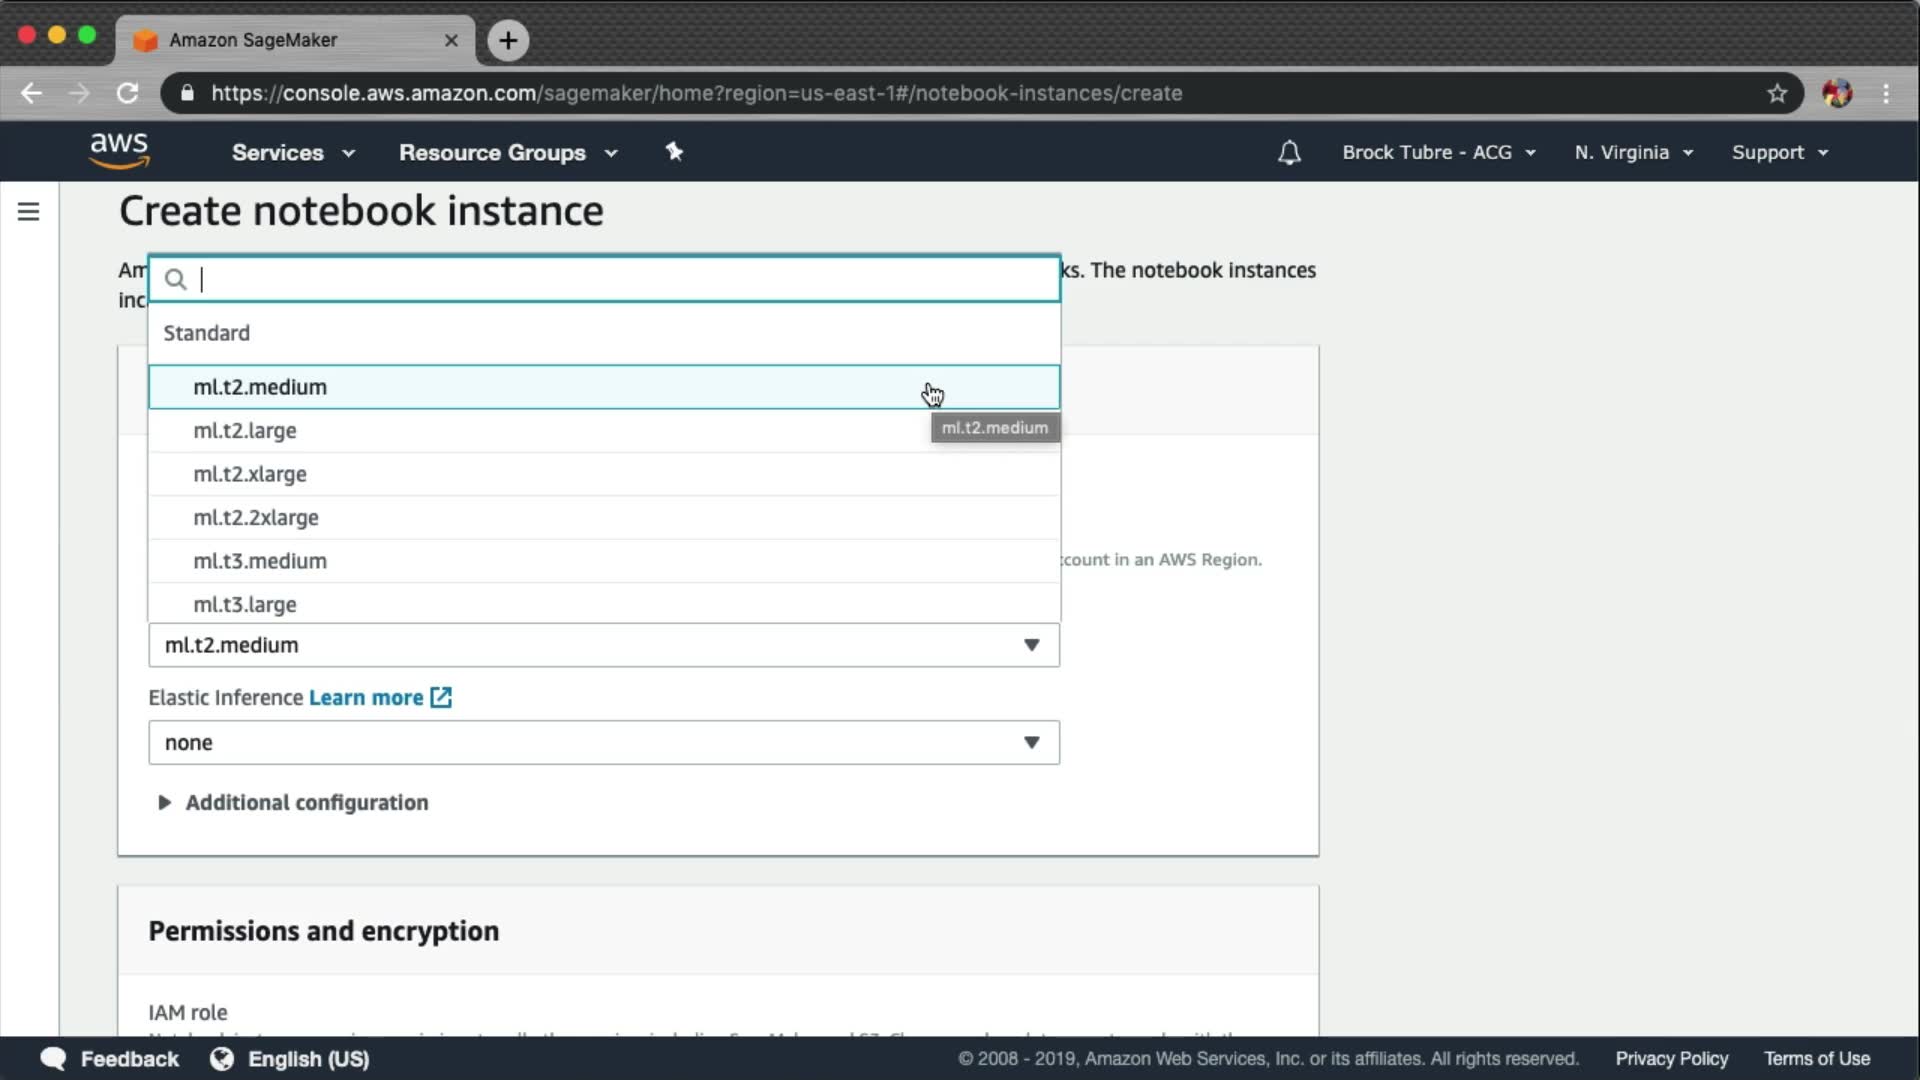Click the pin shortcut icon in navbar
Screen dimensions: 1920x1080
tap(674, 152)
